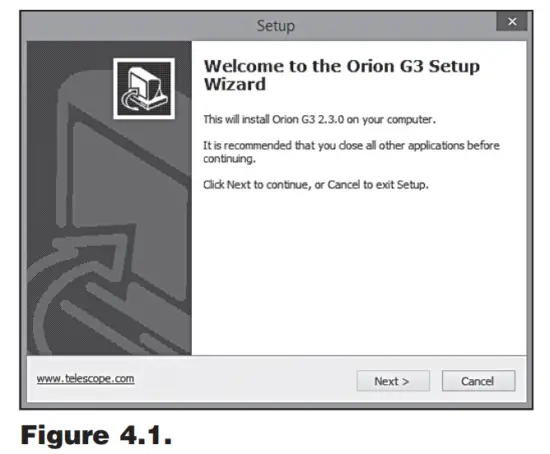Cancel the Orion G3 setup

pos(478,381)
